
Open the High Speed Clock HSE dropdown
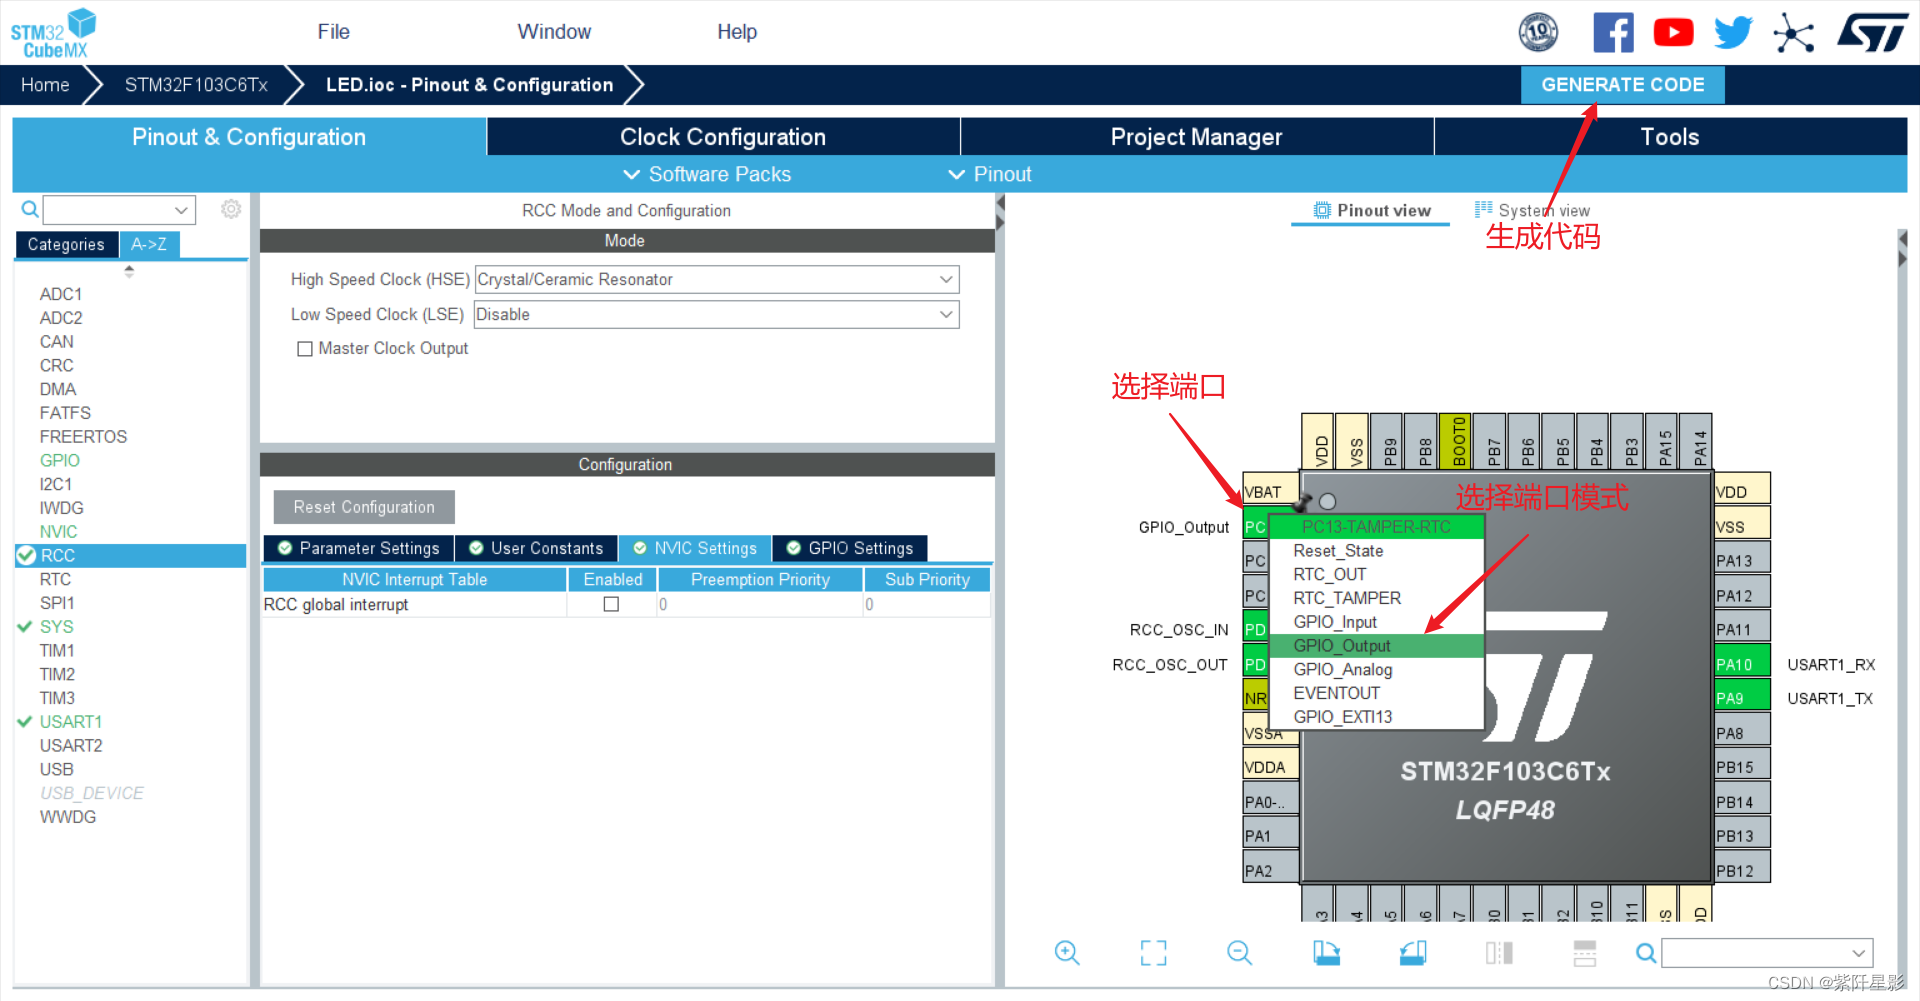pyautogui.click(x=944, y=279)
